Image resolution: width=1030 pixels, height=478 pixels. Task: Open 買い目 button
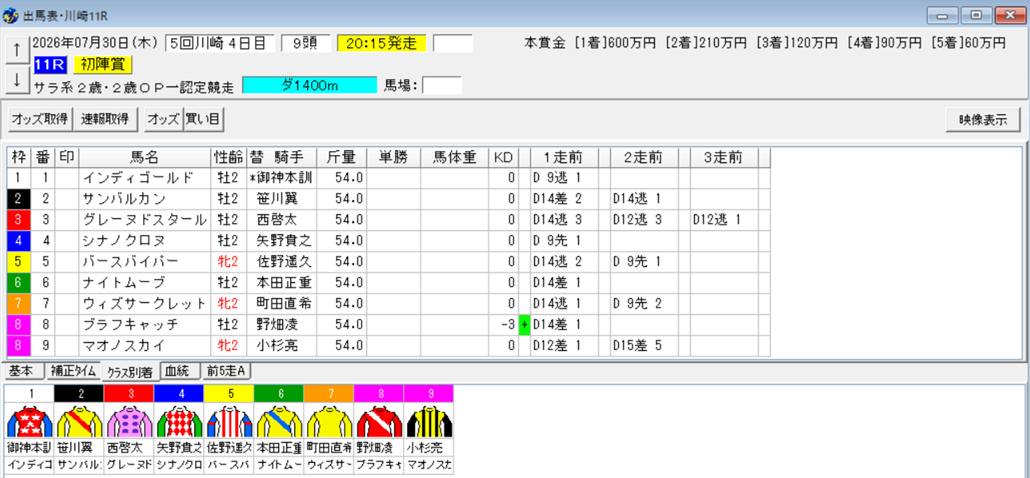tap(203, 119)
